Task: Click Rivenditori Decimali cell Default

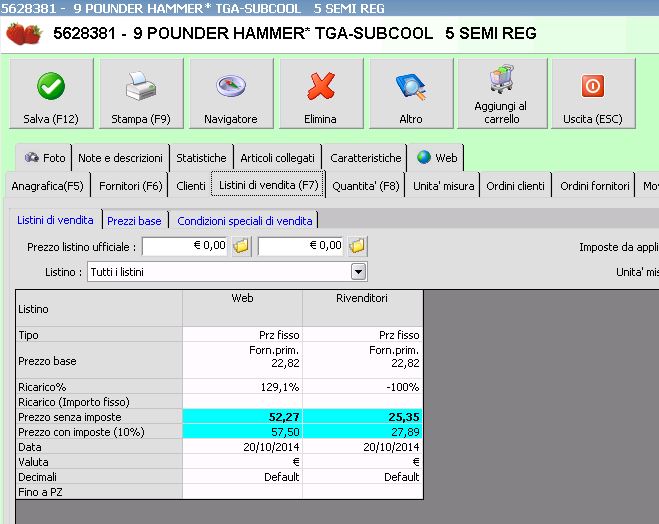Action: coord(362,477)
